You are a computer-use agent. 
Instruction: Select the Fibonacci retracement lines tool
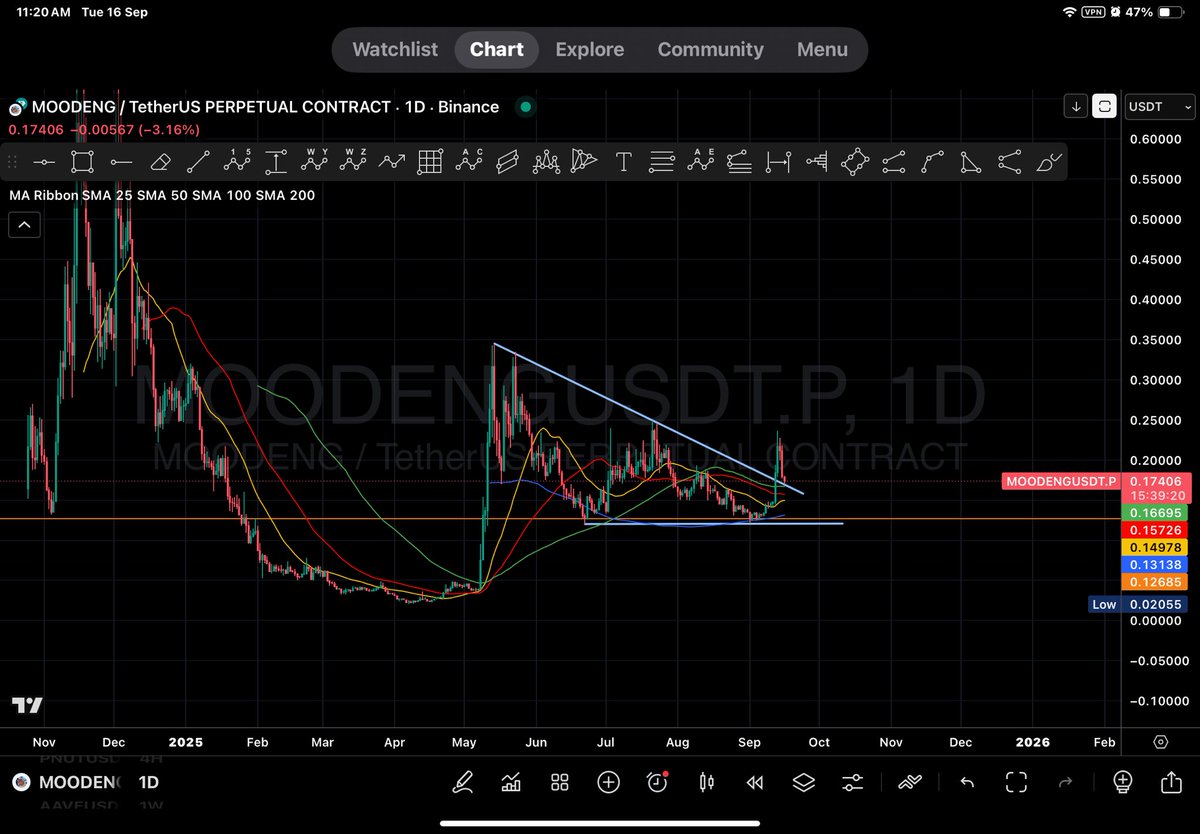[662, 161]
